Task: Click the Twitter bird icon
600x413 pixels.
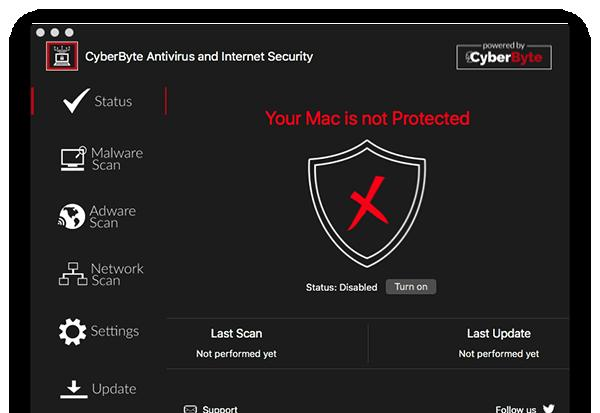Action: [x=548, y=408]
